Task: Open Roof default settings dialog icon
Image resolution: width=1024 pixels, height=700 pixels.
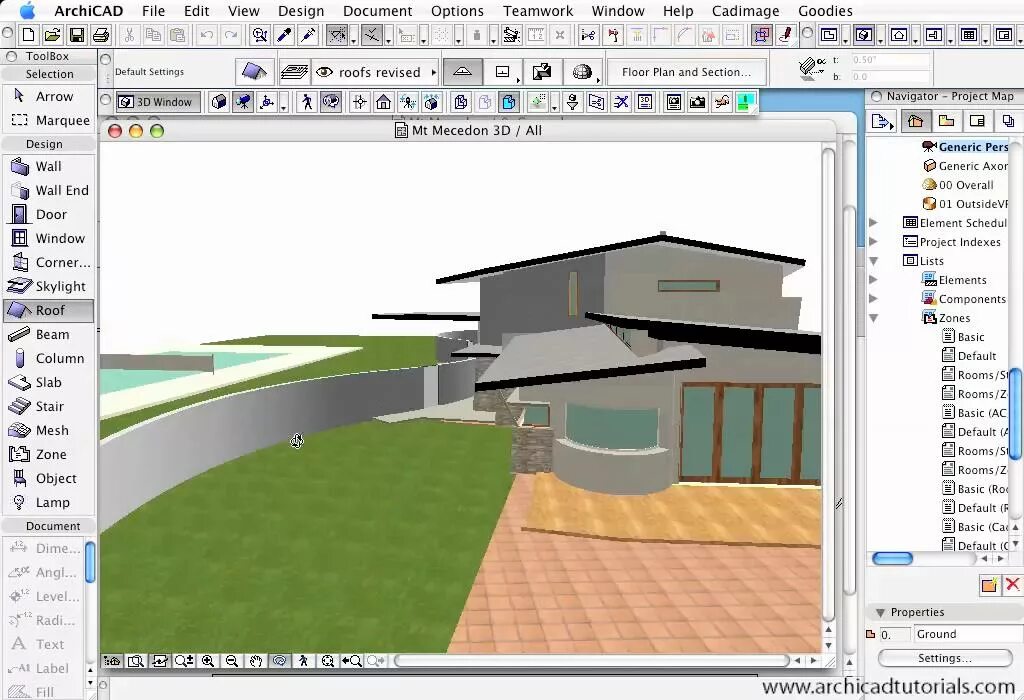Action: click(254, 72)
